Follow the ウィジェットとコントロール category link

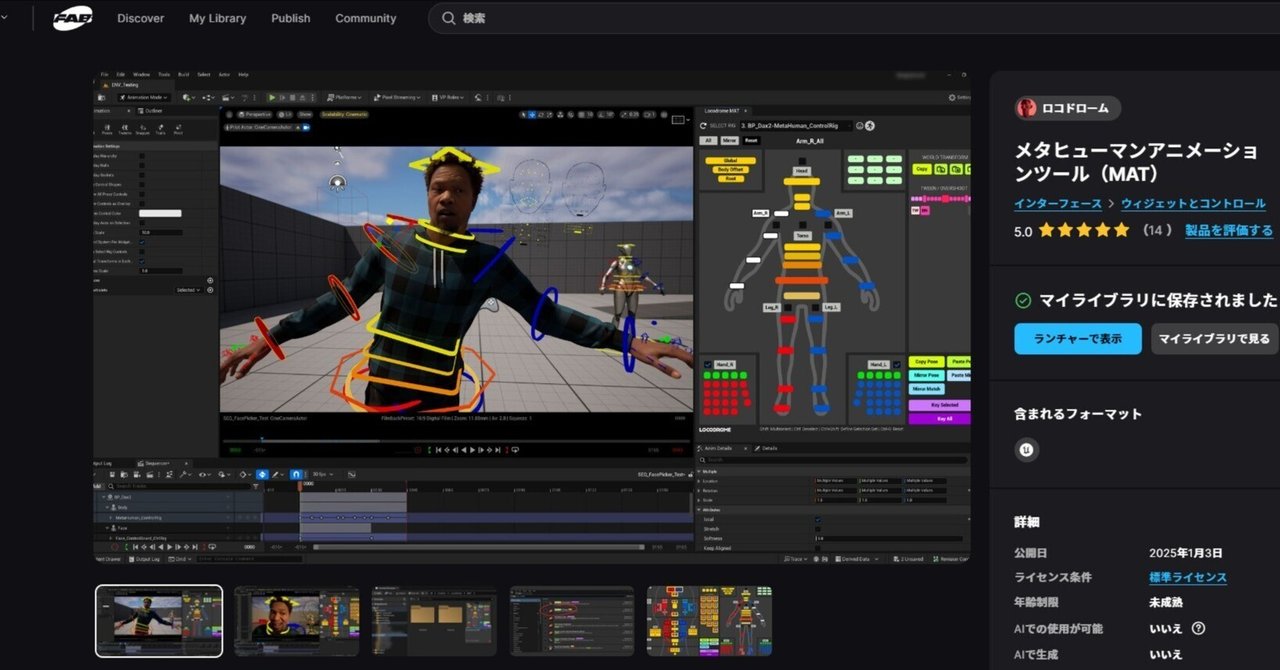1193,204
